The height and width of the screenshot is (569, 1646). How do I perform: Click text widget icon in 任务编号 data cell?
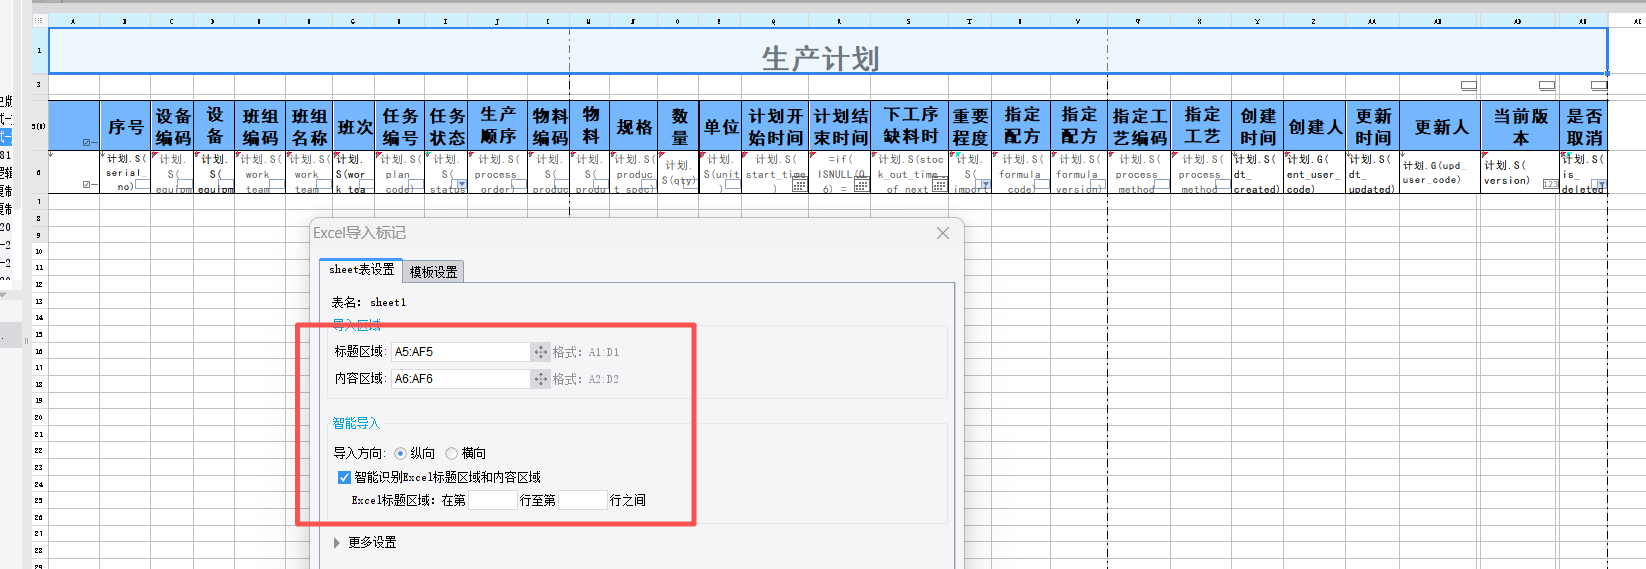tap(418, 185)
